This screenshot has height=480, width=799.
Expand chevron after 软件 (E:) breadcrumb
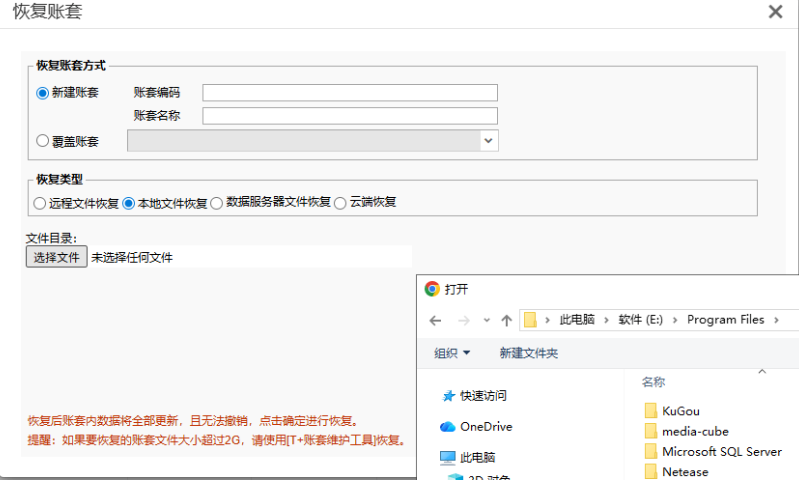(675, 320)
